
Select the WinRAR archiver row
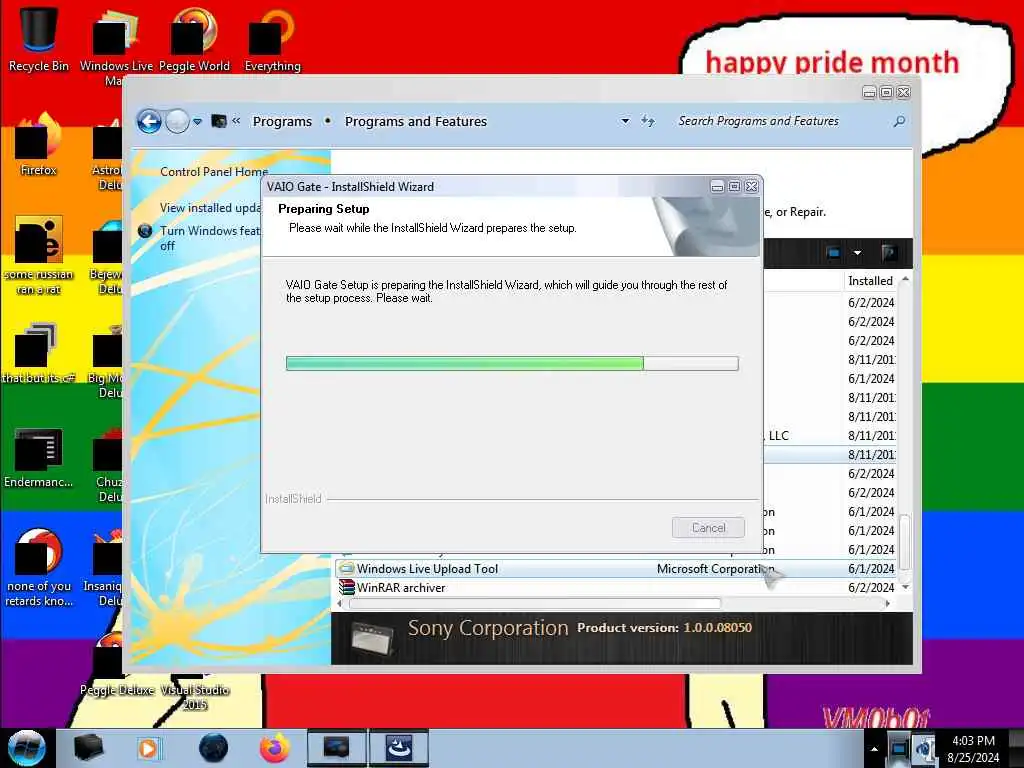pos(617,588)
